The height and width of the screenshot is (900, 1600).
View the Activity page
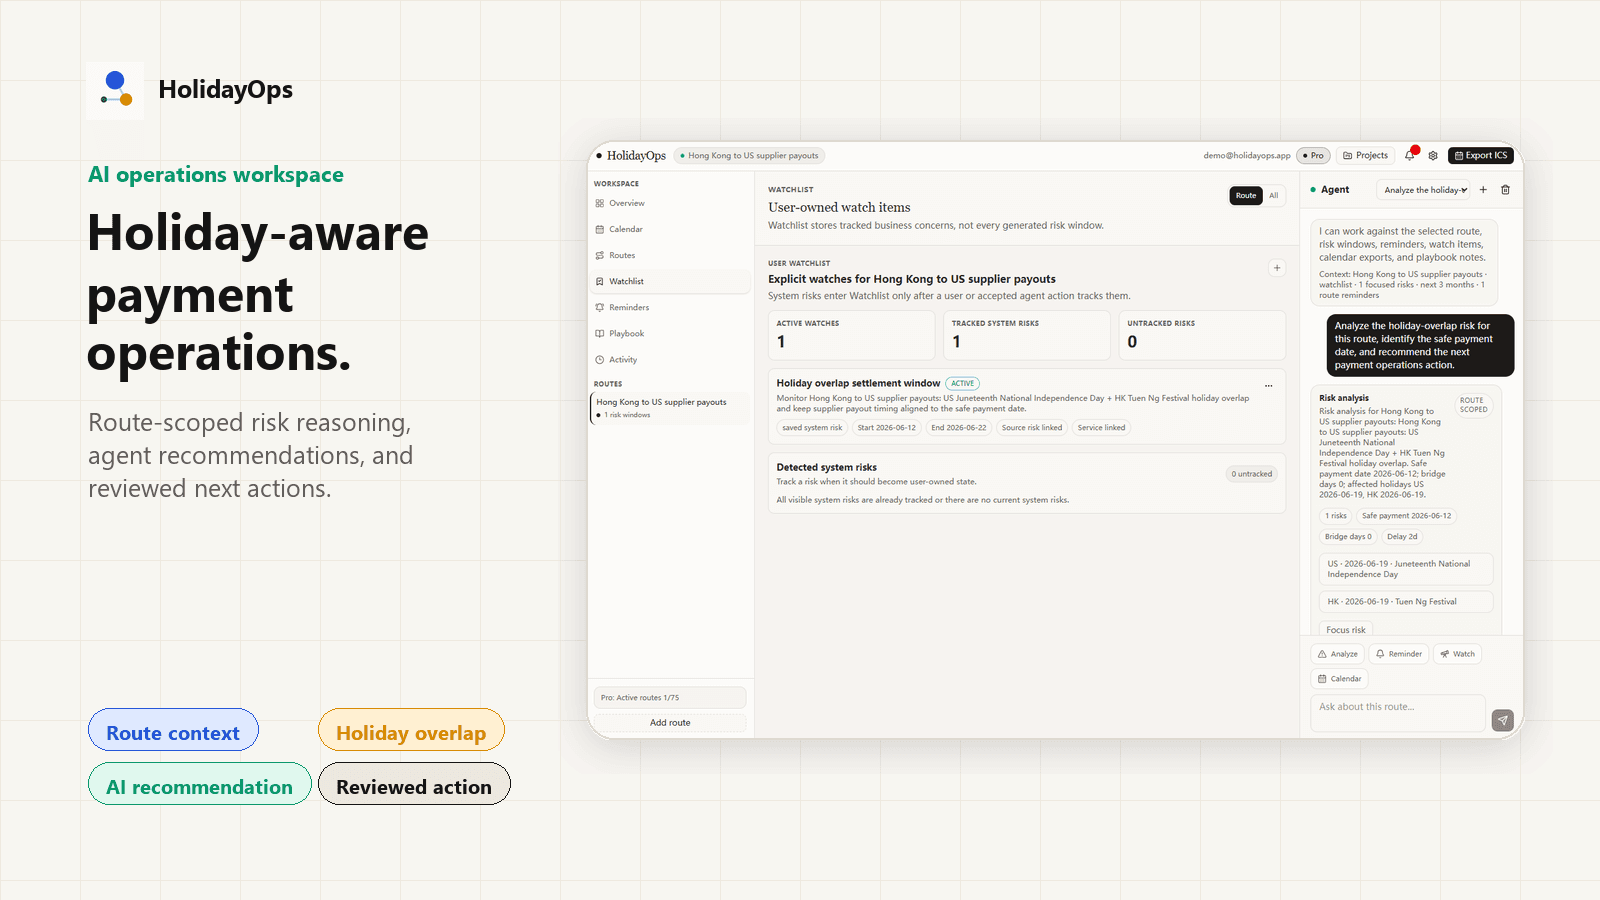coord(670,359)
